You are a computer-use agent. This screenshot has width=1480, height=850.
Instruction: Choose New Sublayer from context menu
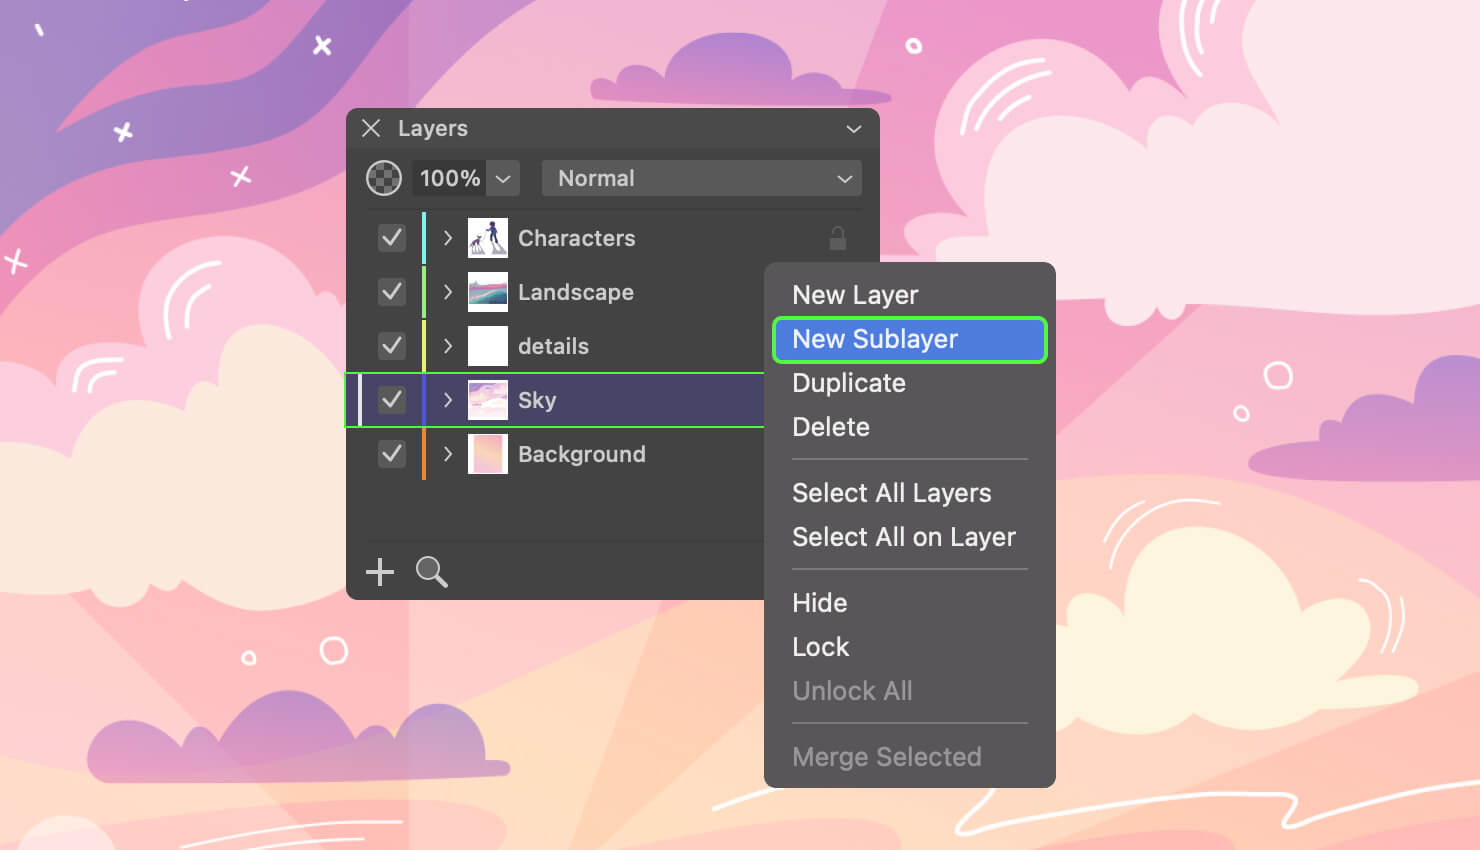click(910, 340)
